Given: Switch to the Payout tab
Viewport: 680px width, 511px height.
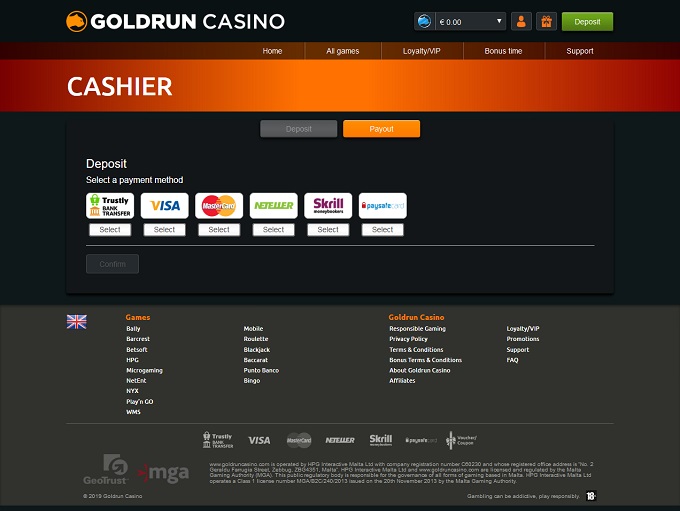Looking at the screenshot, I should click(381, 129).
